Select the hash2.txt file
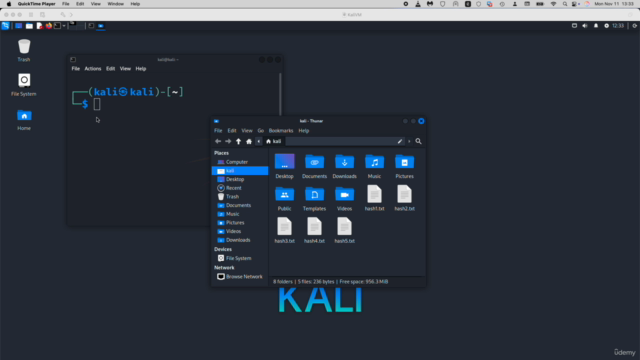Screen dimensions: 640x360 (404, 194)
